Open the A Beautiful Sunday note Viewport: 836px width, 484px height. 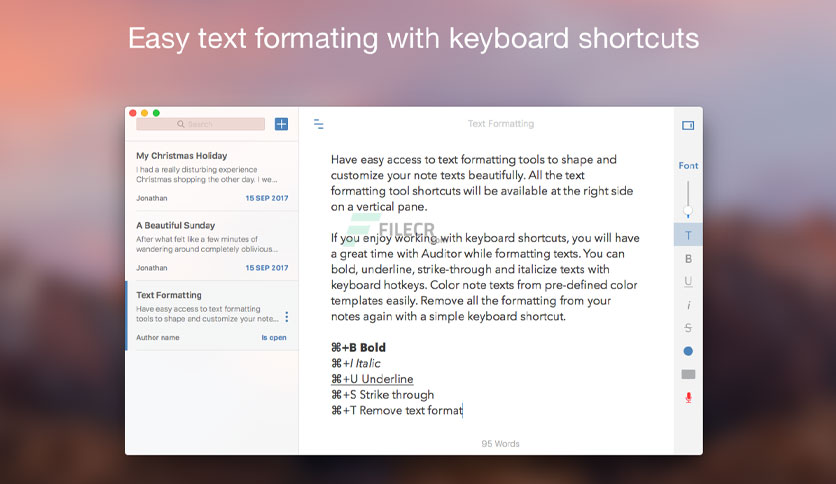click(212, 246)
